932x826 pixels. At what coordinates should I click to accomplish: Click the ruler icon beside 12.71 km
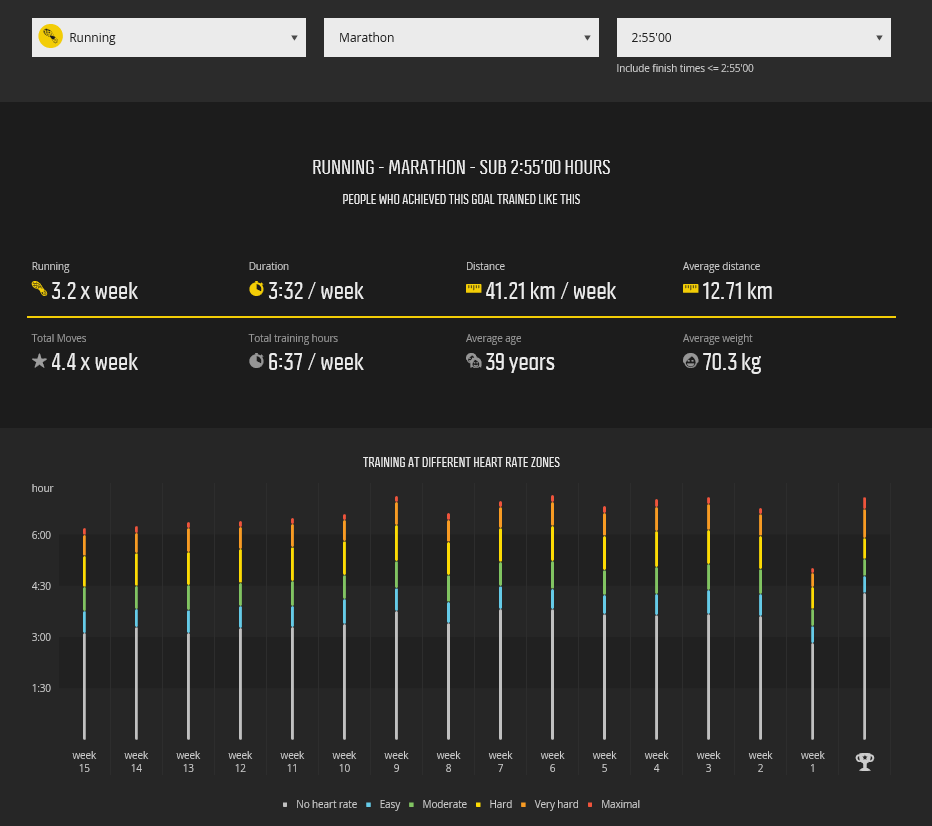point(691,289)
